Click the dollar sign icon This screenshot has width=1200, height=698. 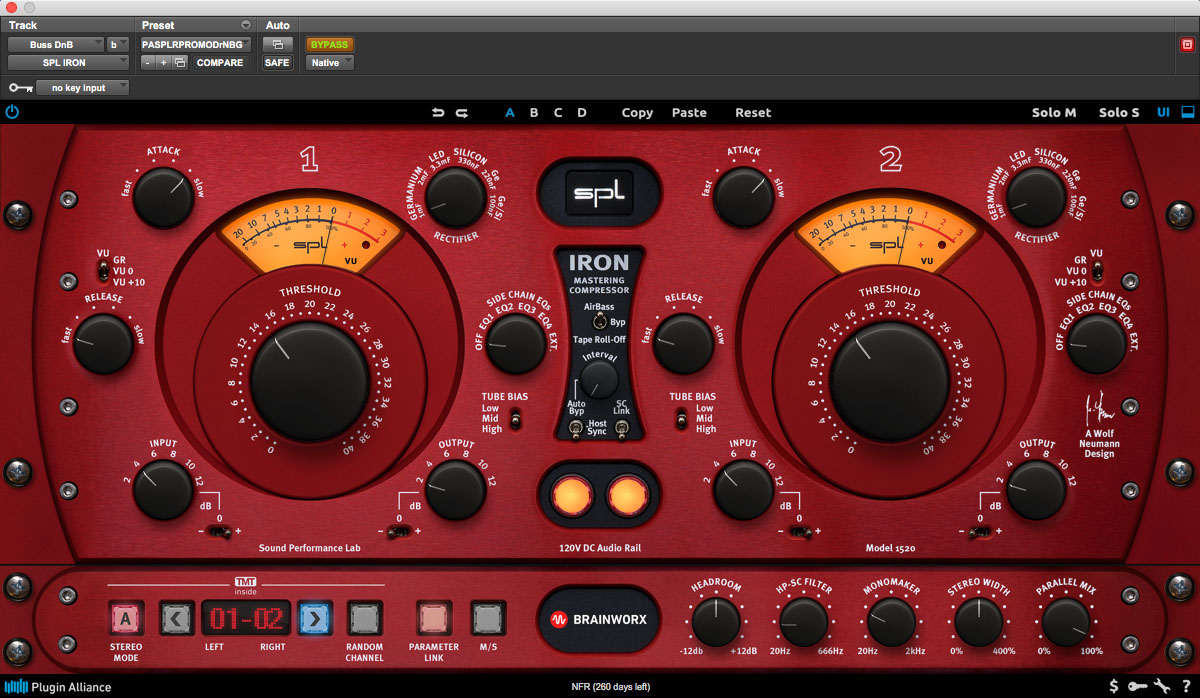pos(1114,686)
